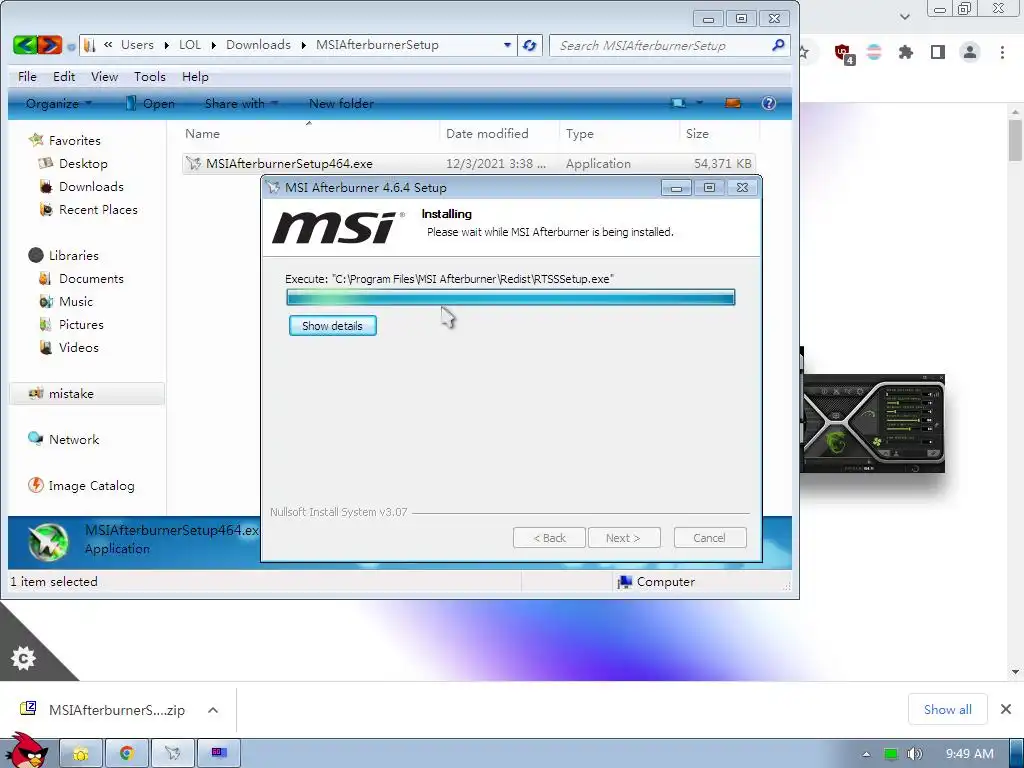Image resolution: width=1024 pixels, height=768 pixels.
Task: Select the mistake item in sidebar
Action: [87, 394]
